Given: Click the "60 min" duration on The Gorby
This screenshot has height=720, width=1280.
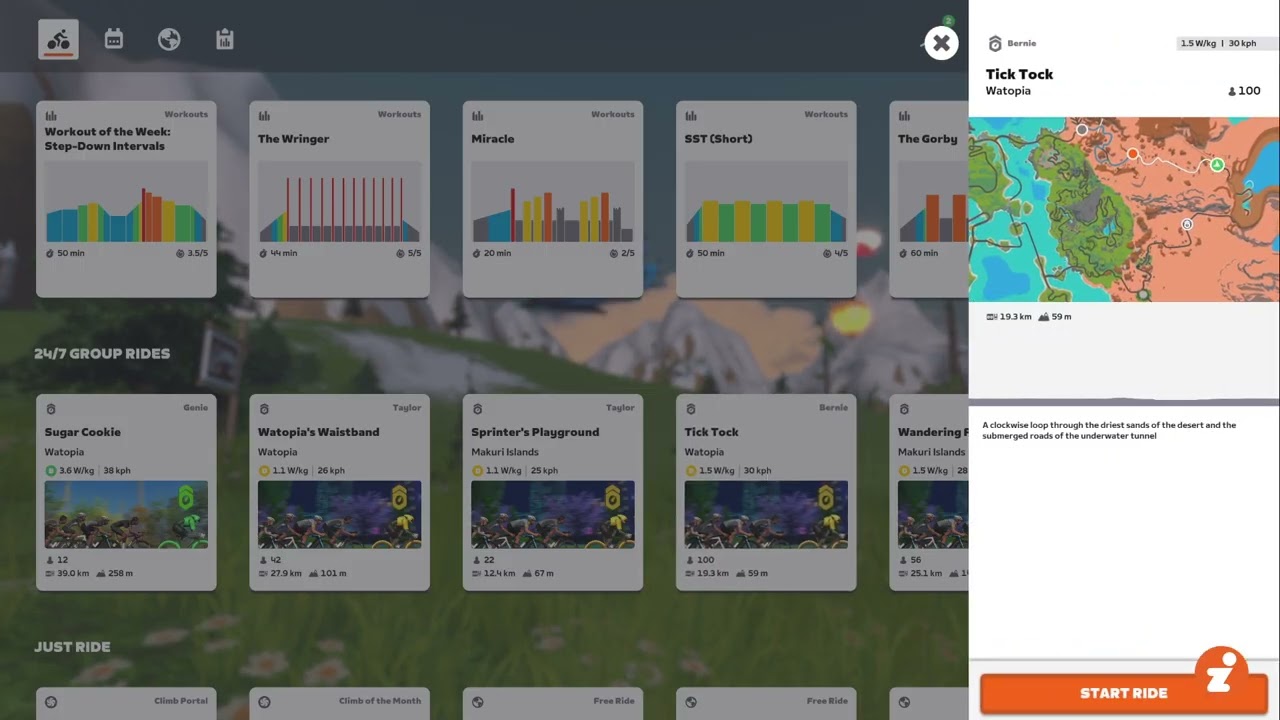Looking at the screenshot, I should 924,254.
